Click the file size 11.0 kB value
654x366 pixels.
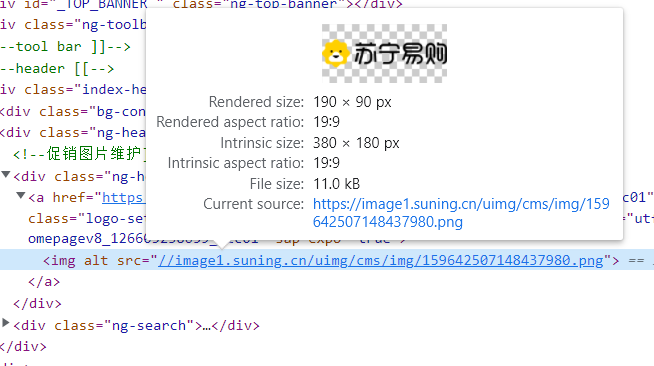point(336,184)
